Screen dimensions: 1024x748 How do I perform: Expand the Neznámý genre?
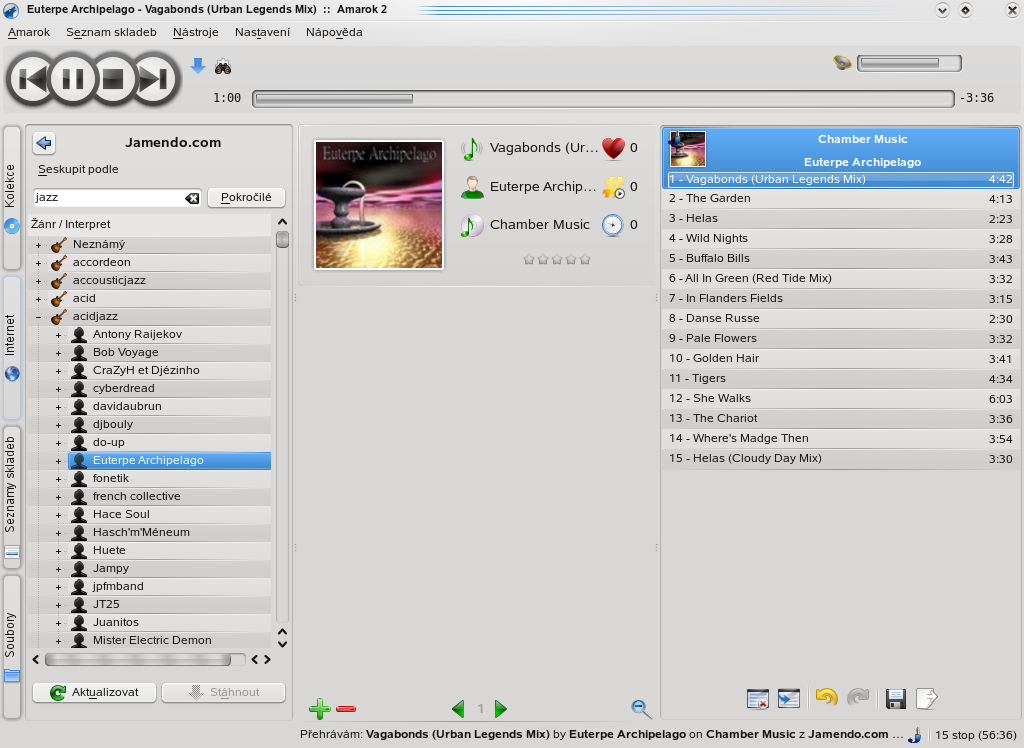(x=39, y=246)
